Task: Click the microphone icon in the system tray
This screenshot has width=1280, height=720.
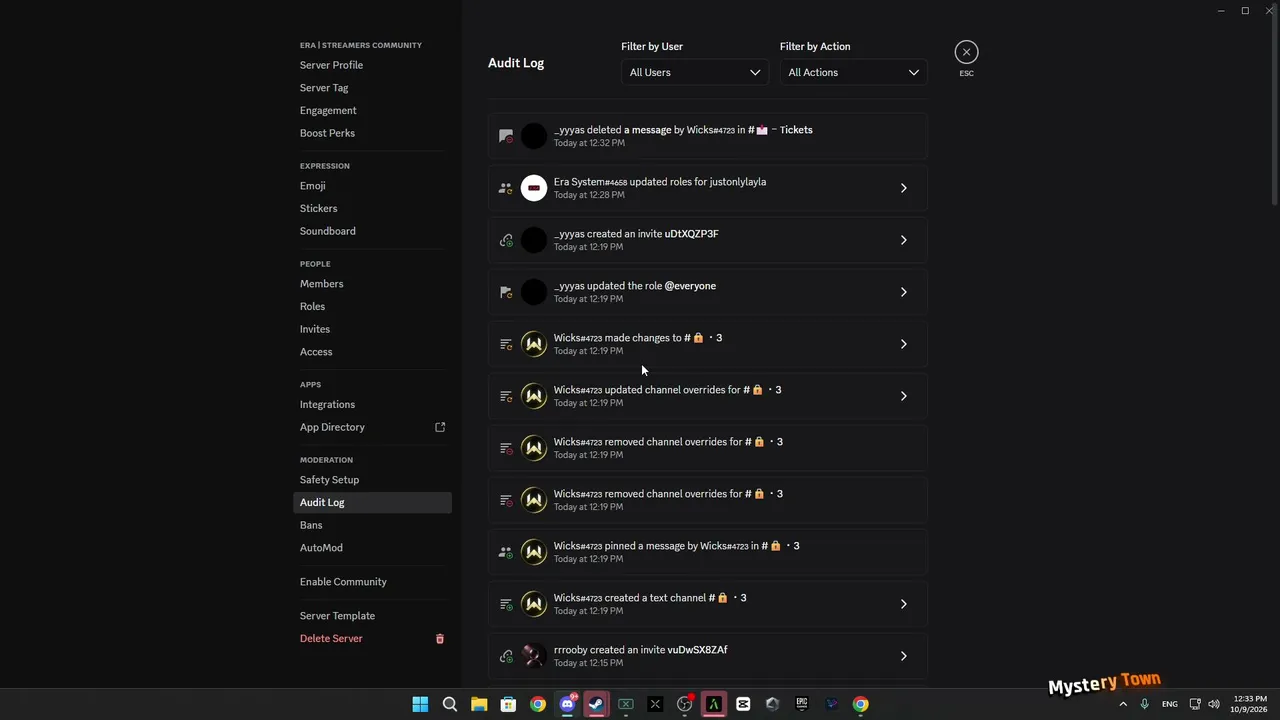Action: tap(1144, 704)
